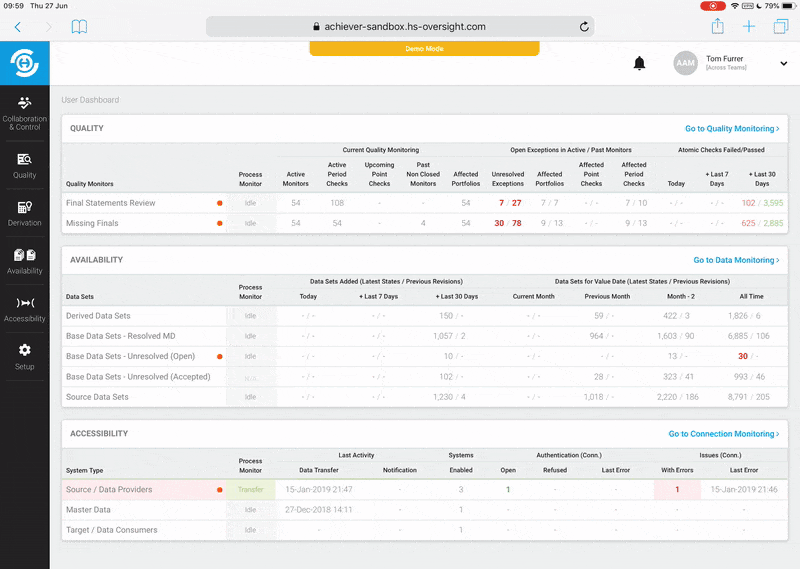Open a new Safari tab
800x569 pixels.
(x=749, y=27)
